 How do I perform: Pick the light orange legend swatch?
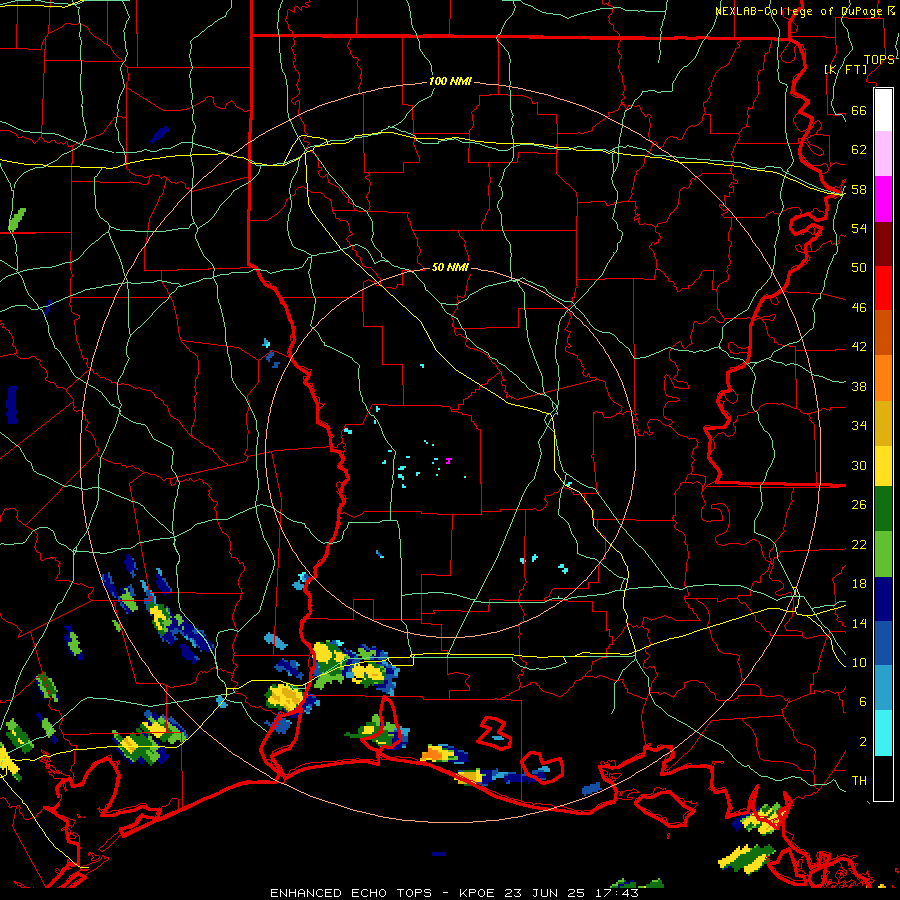pyautogui.click(x=883, y=378)
